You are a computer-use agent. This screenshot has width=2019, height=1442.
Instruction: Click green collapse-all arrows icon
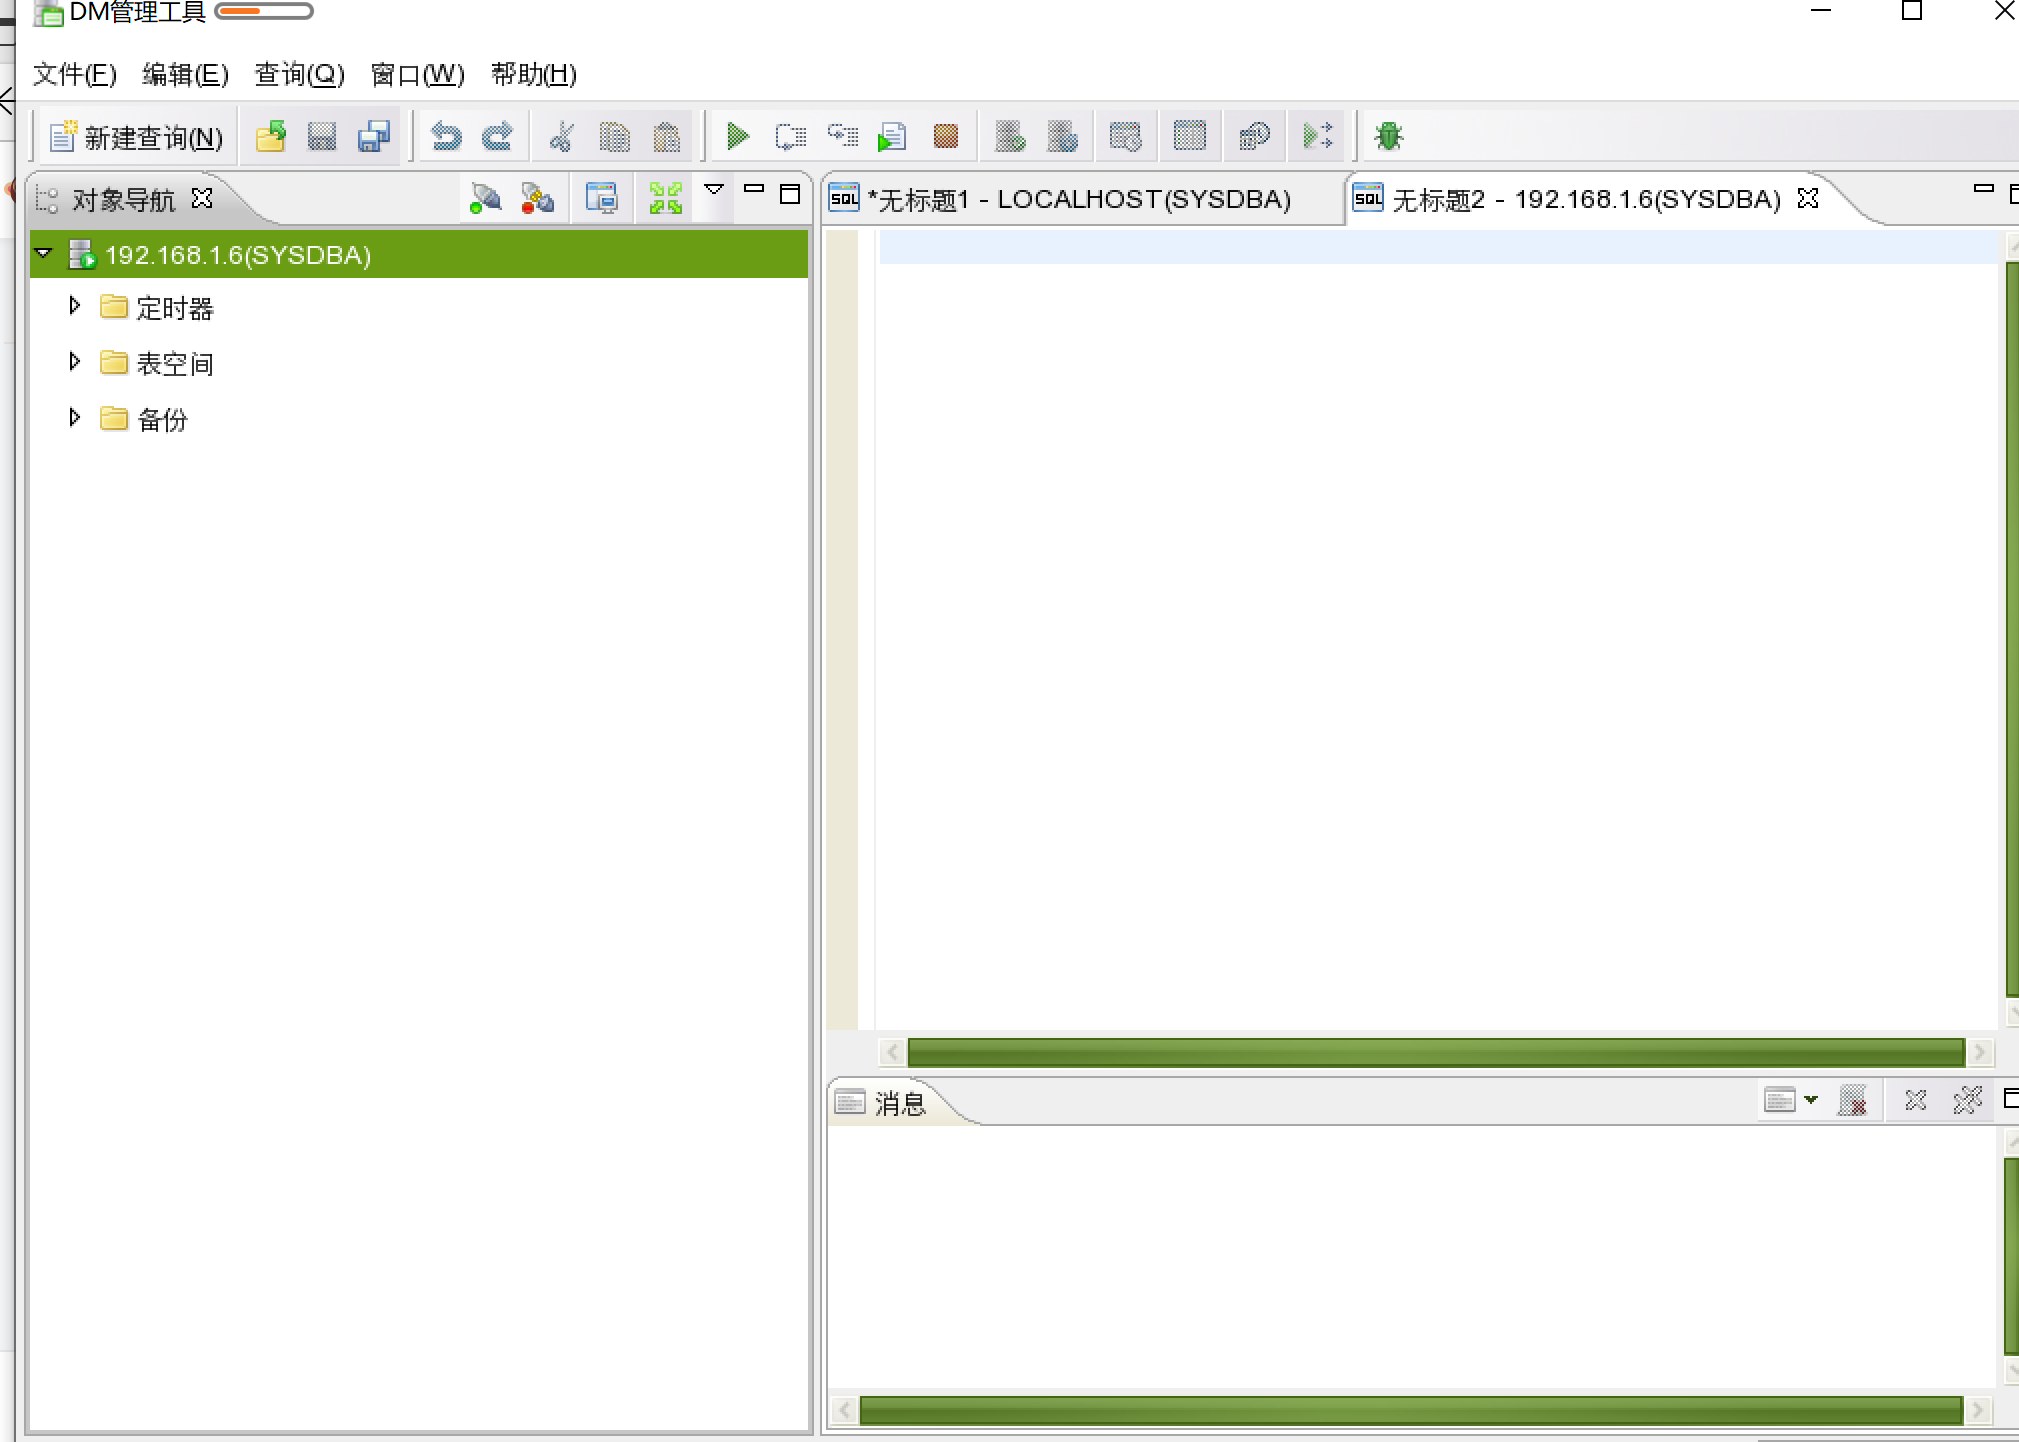tap(665, 198)
